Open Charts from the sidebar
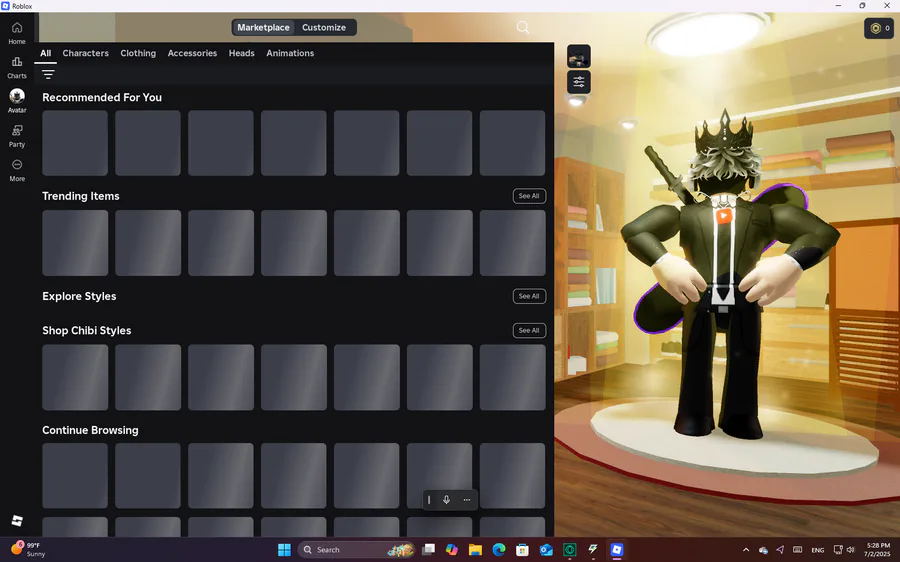The width and height of the screenshot is (900, 562). [17, 68]
